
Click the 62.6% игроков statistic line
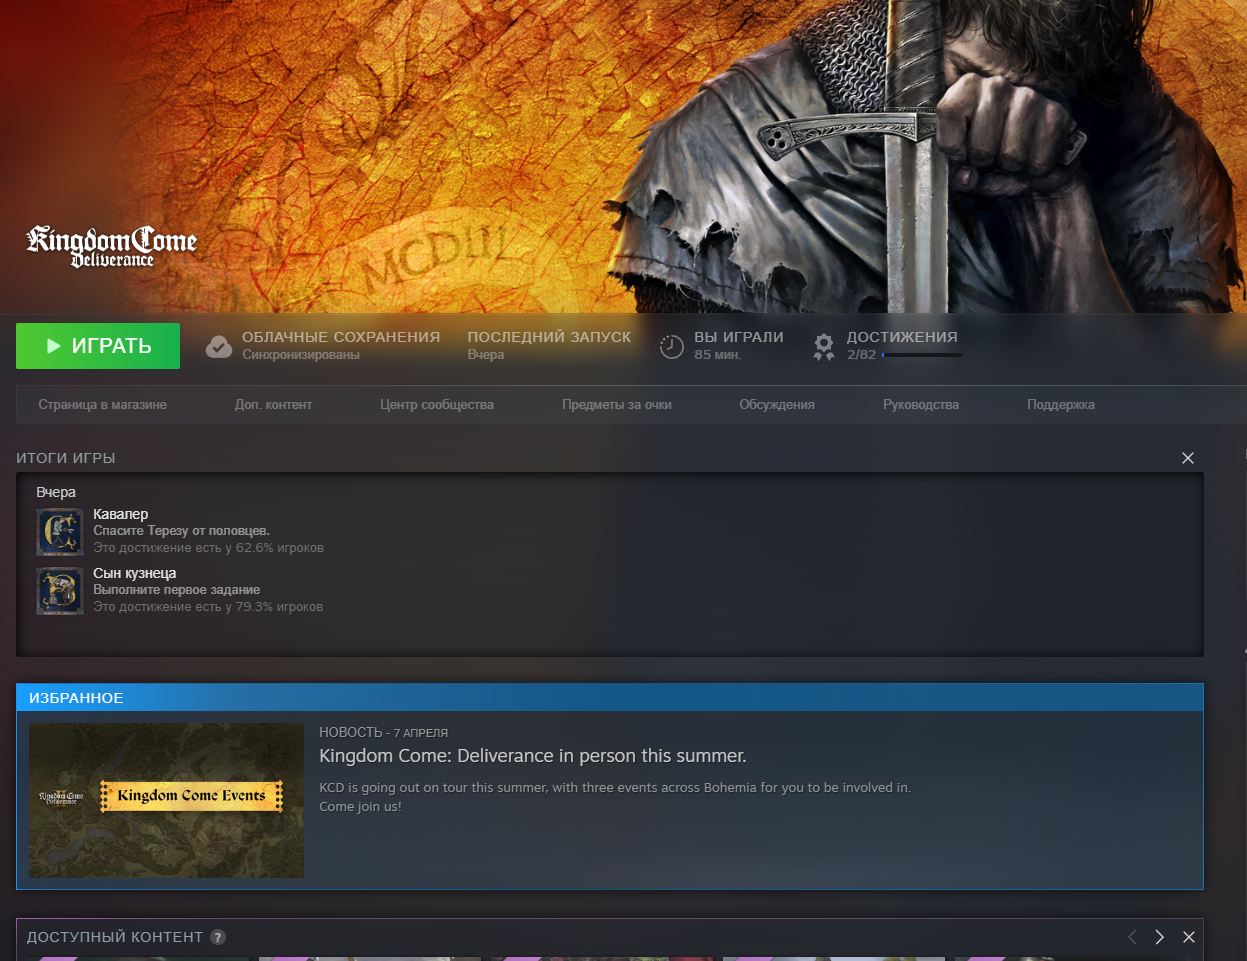[x=209, y=548]
